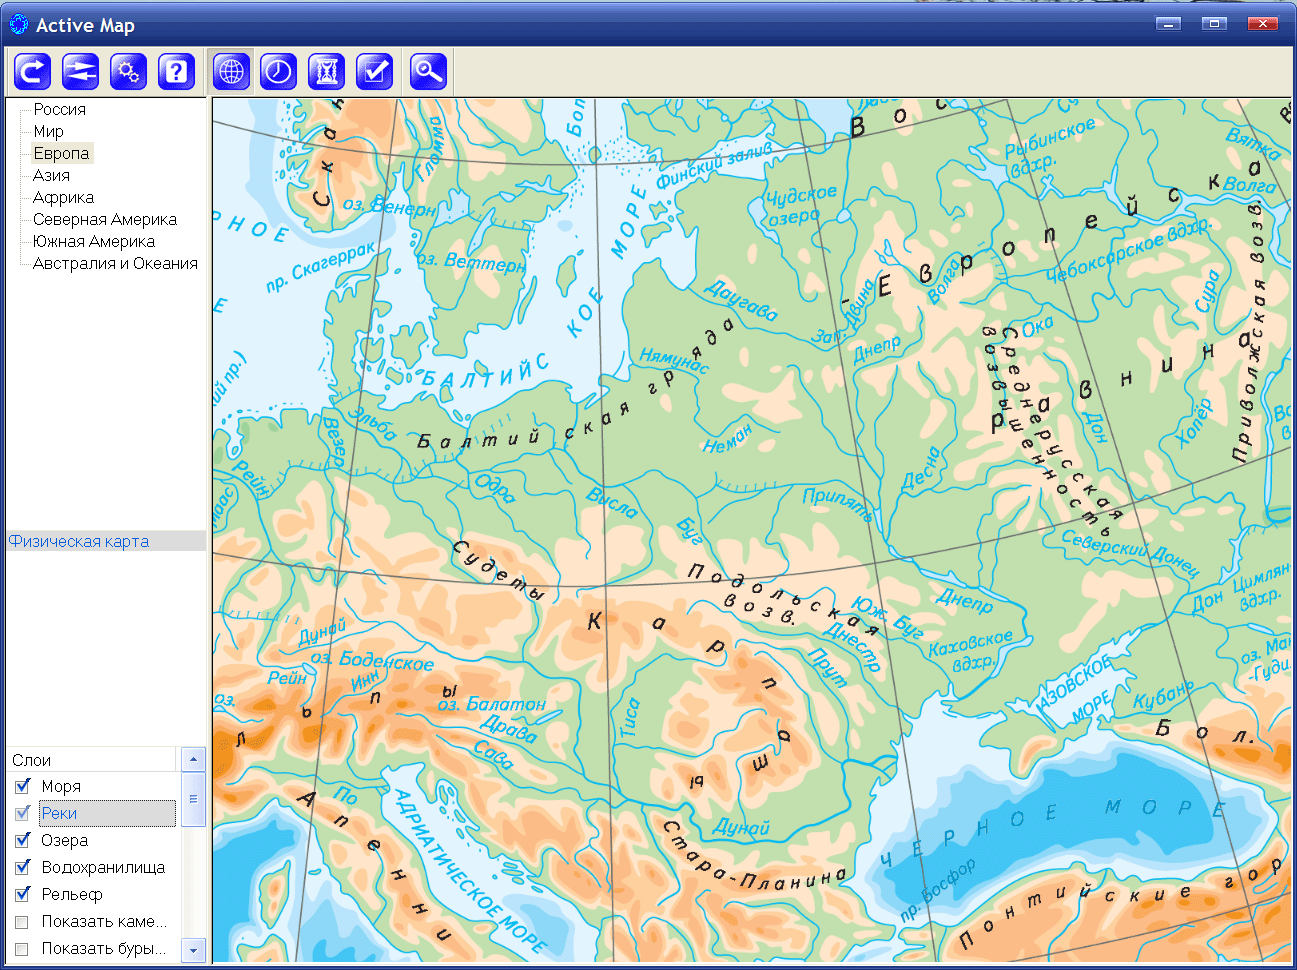Click the clock toolbar icon
This screenshot has width=1297, height=970.
tap(279, 71)
